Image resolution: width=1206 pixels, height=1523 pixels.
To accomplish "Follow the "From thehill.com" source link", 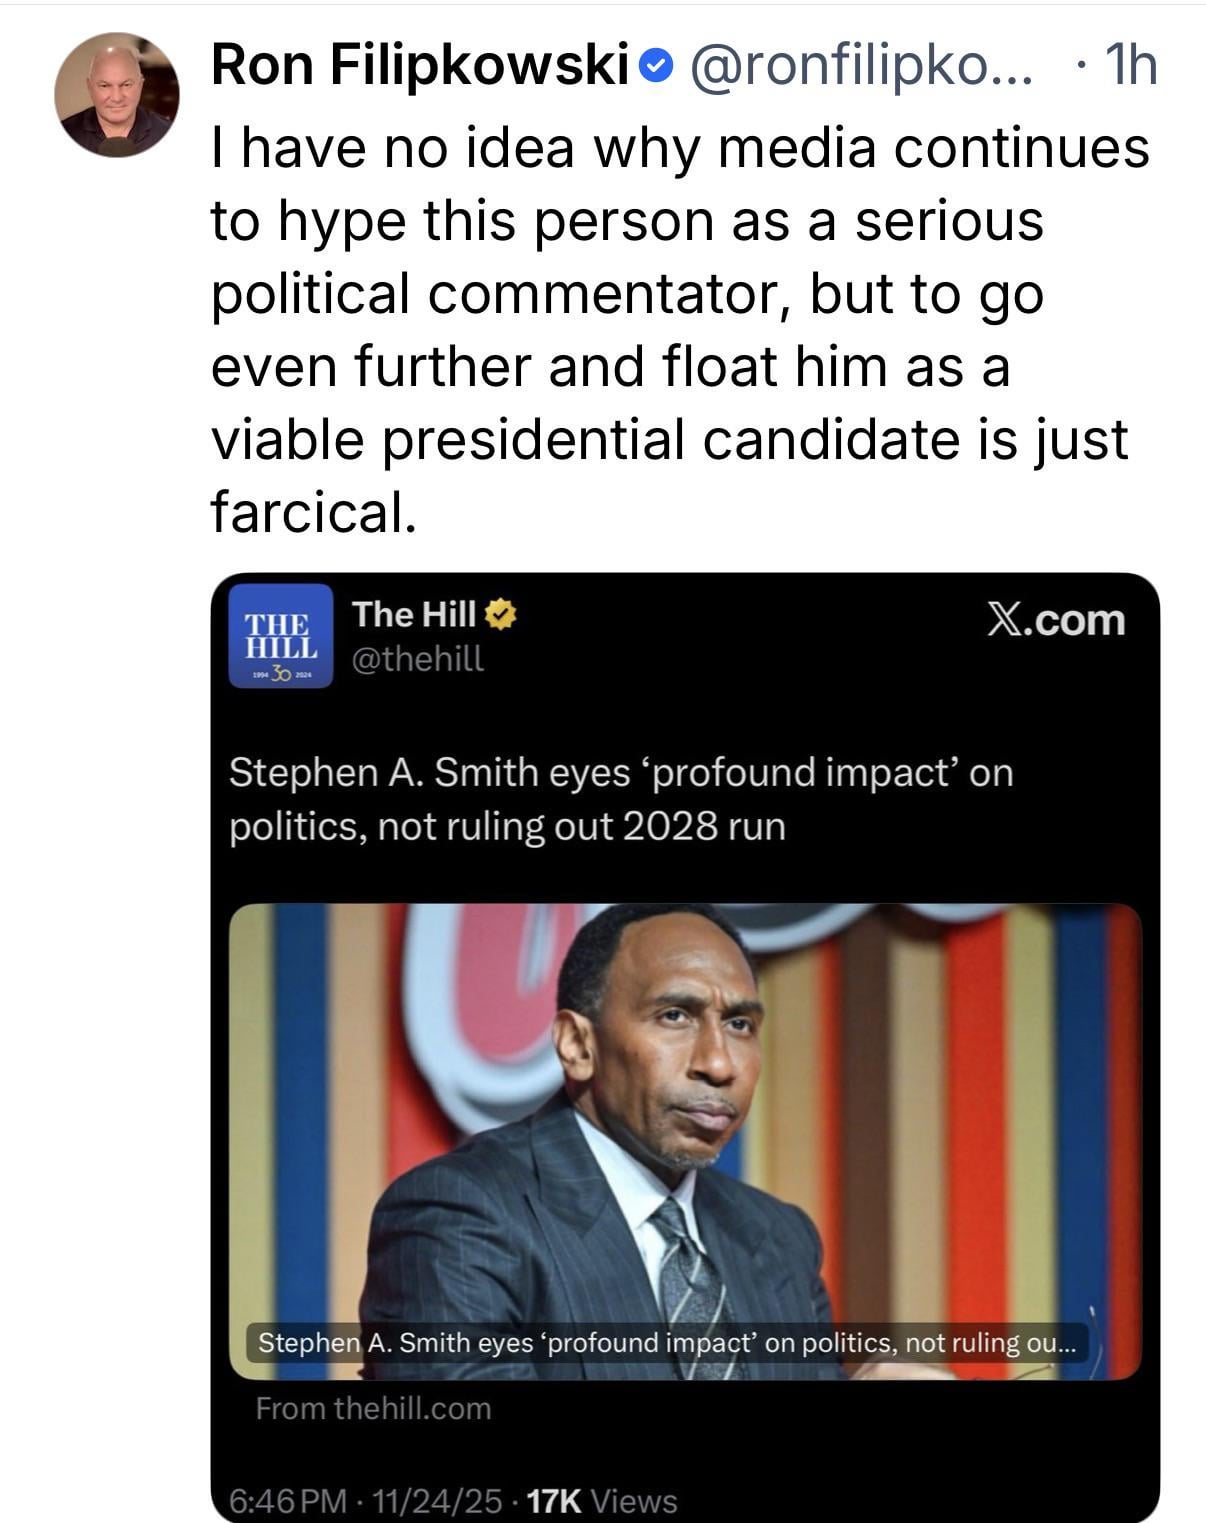I will 373,1408.
